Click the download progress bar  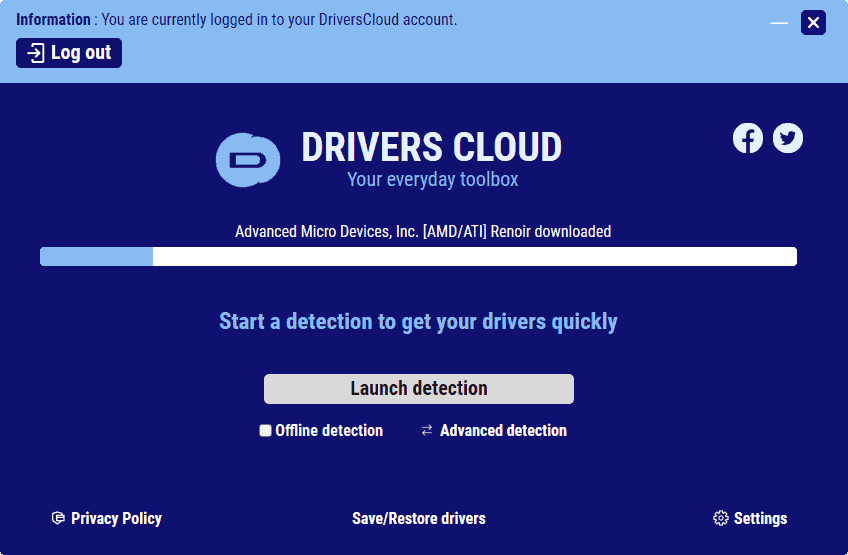[418, 256]
